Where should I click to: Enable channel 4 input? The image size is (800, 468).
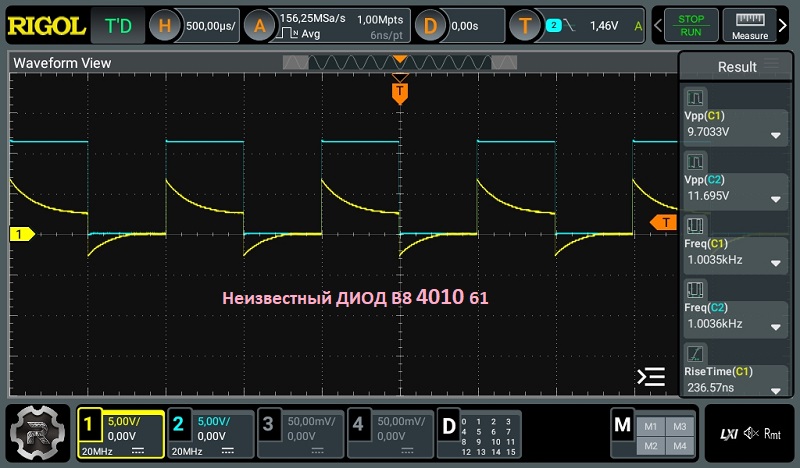[x=389, y=434]
